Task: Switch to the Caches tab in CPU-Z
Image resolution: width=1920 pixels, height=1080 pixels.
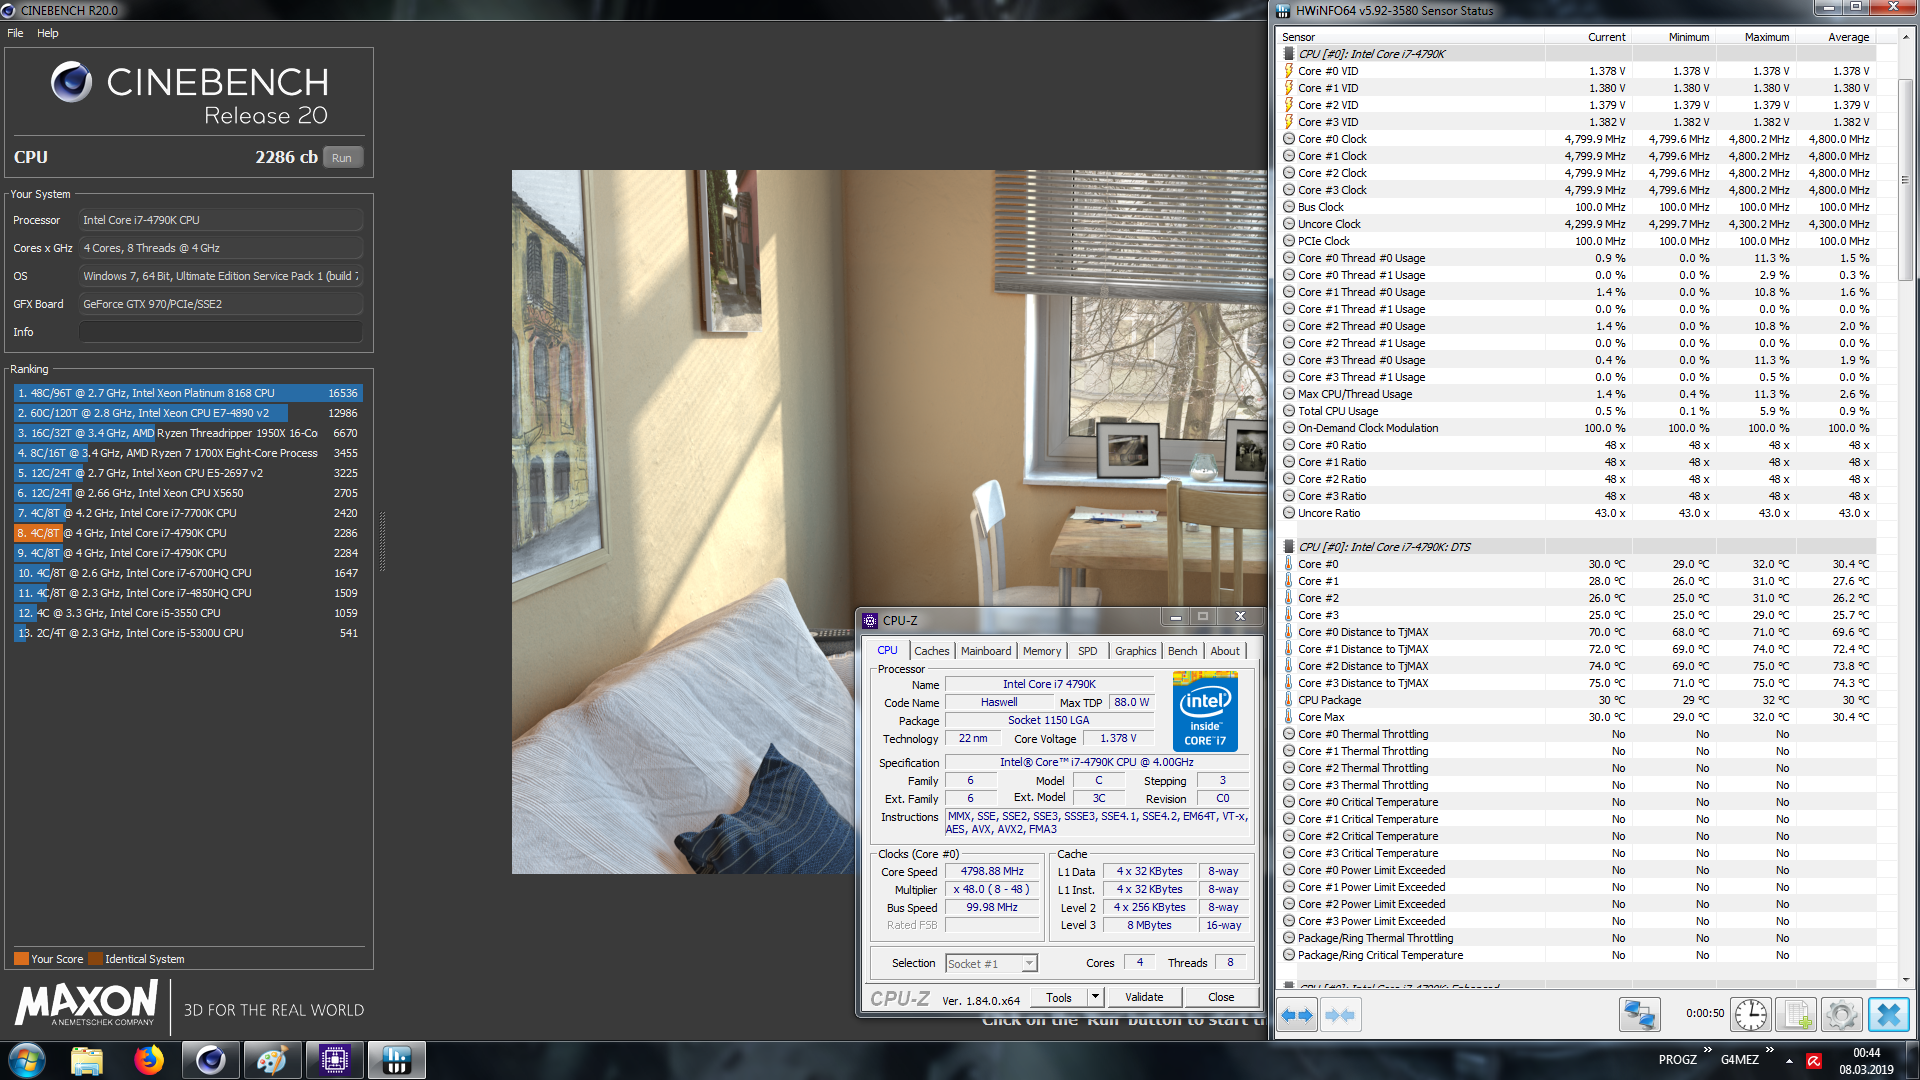Action: [932, 651]
